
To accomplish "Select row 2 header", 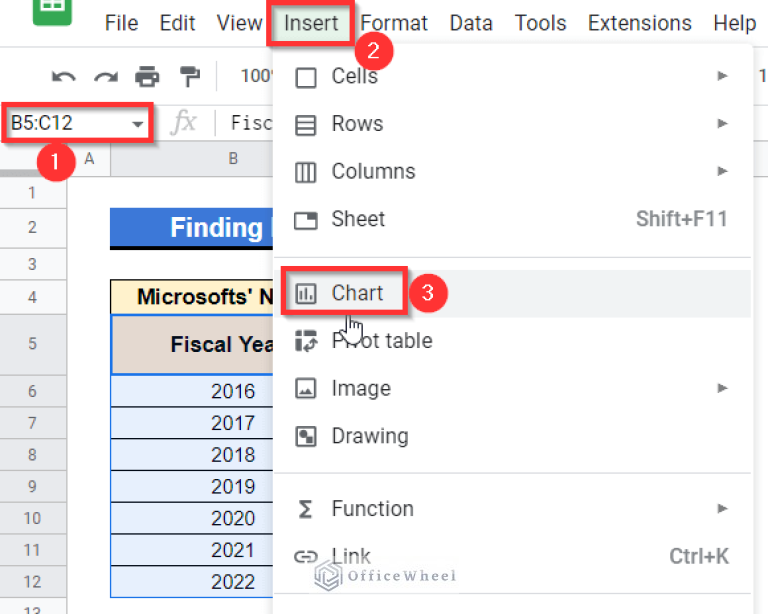I will (x=33, y=228).
